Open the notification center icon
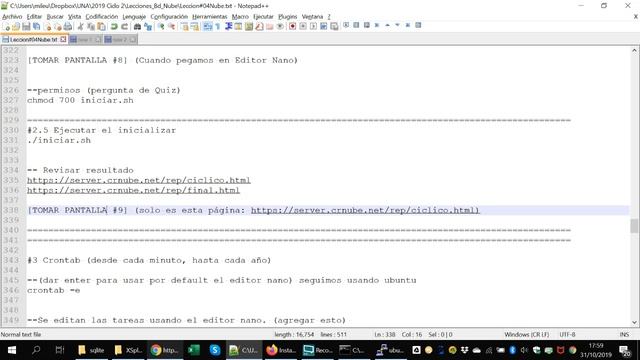 point(624,350)
